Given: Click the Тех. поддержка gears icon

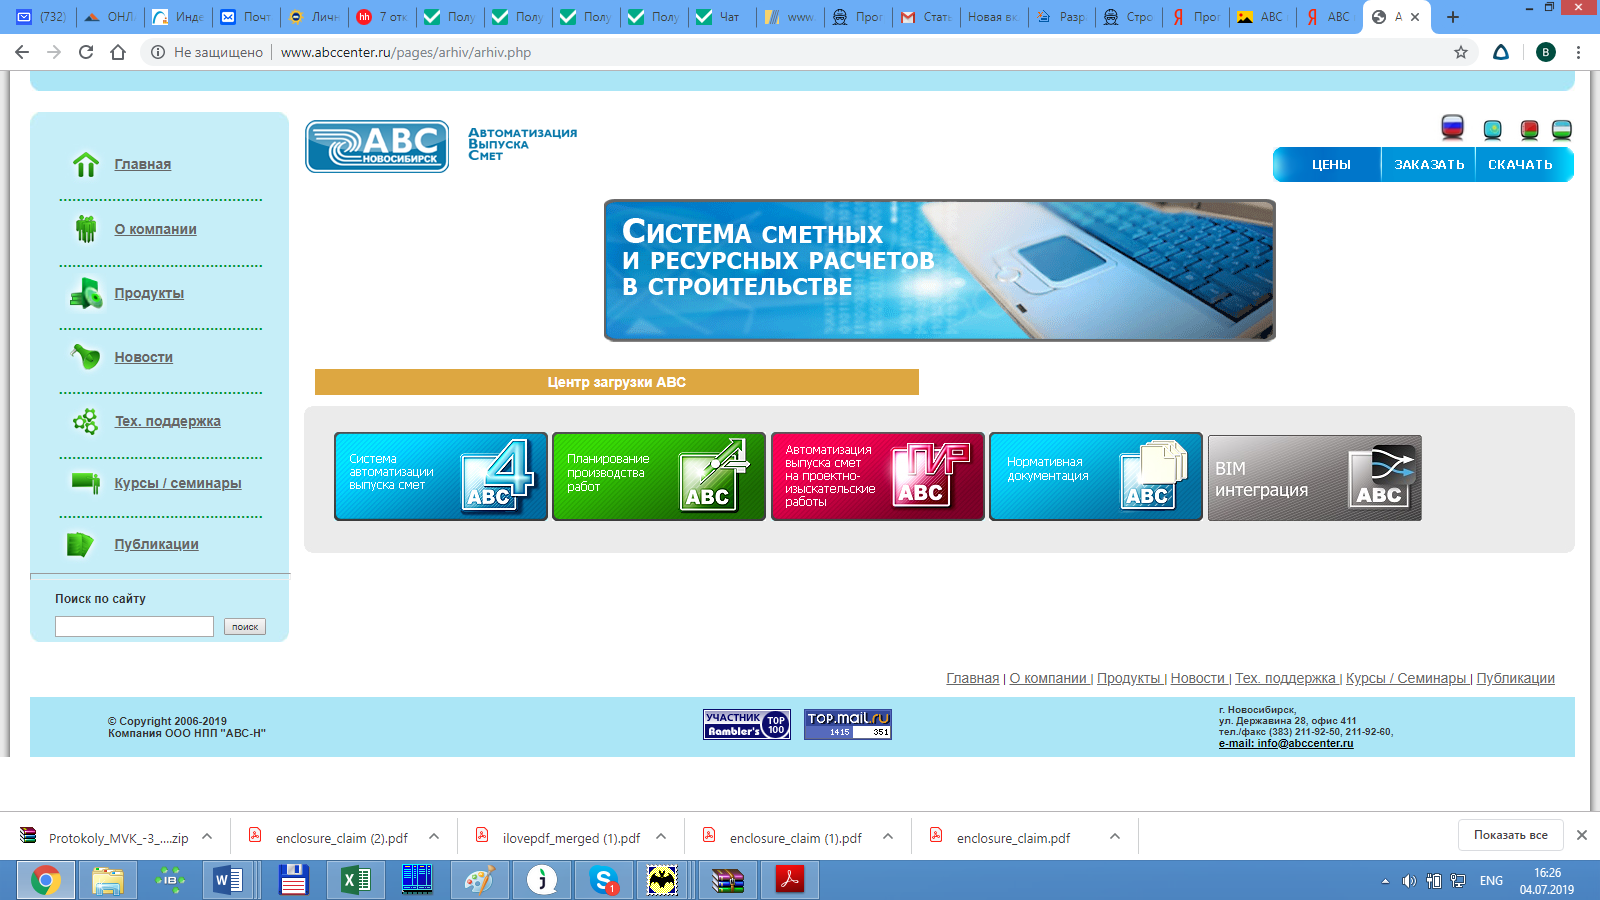Looking at the screenshot, I should click(86, 421).
